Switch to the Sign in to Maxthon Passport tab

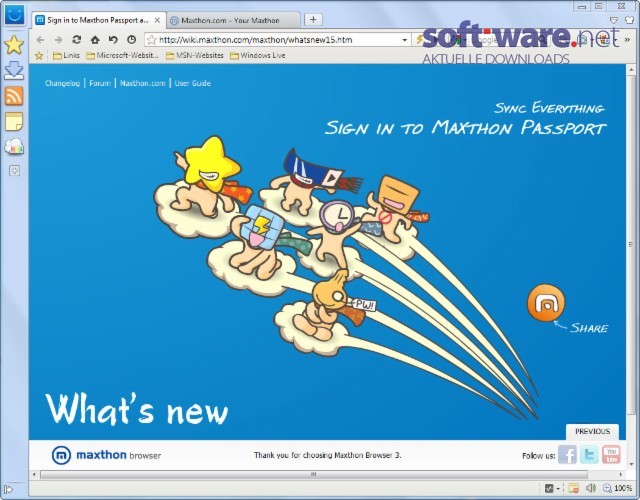tap(98, 20)
